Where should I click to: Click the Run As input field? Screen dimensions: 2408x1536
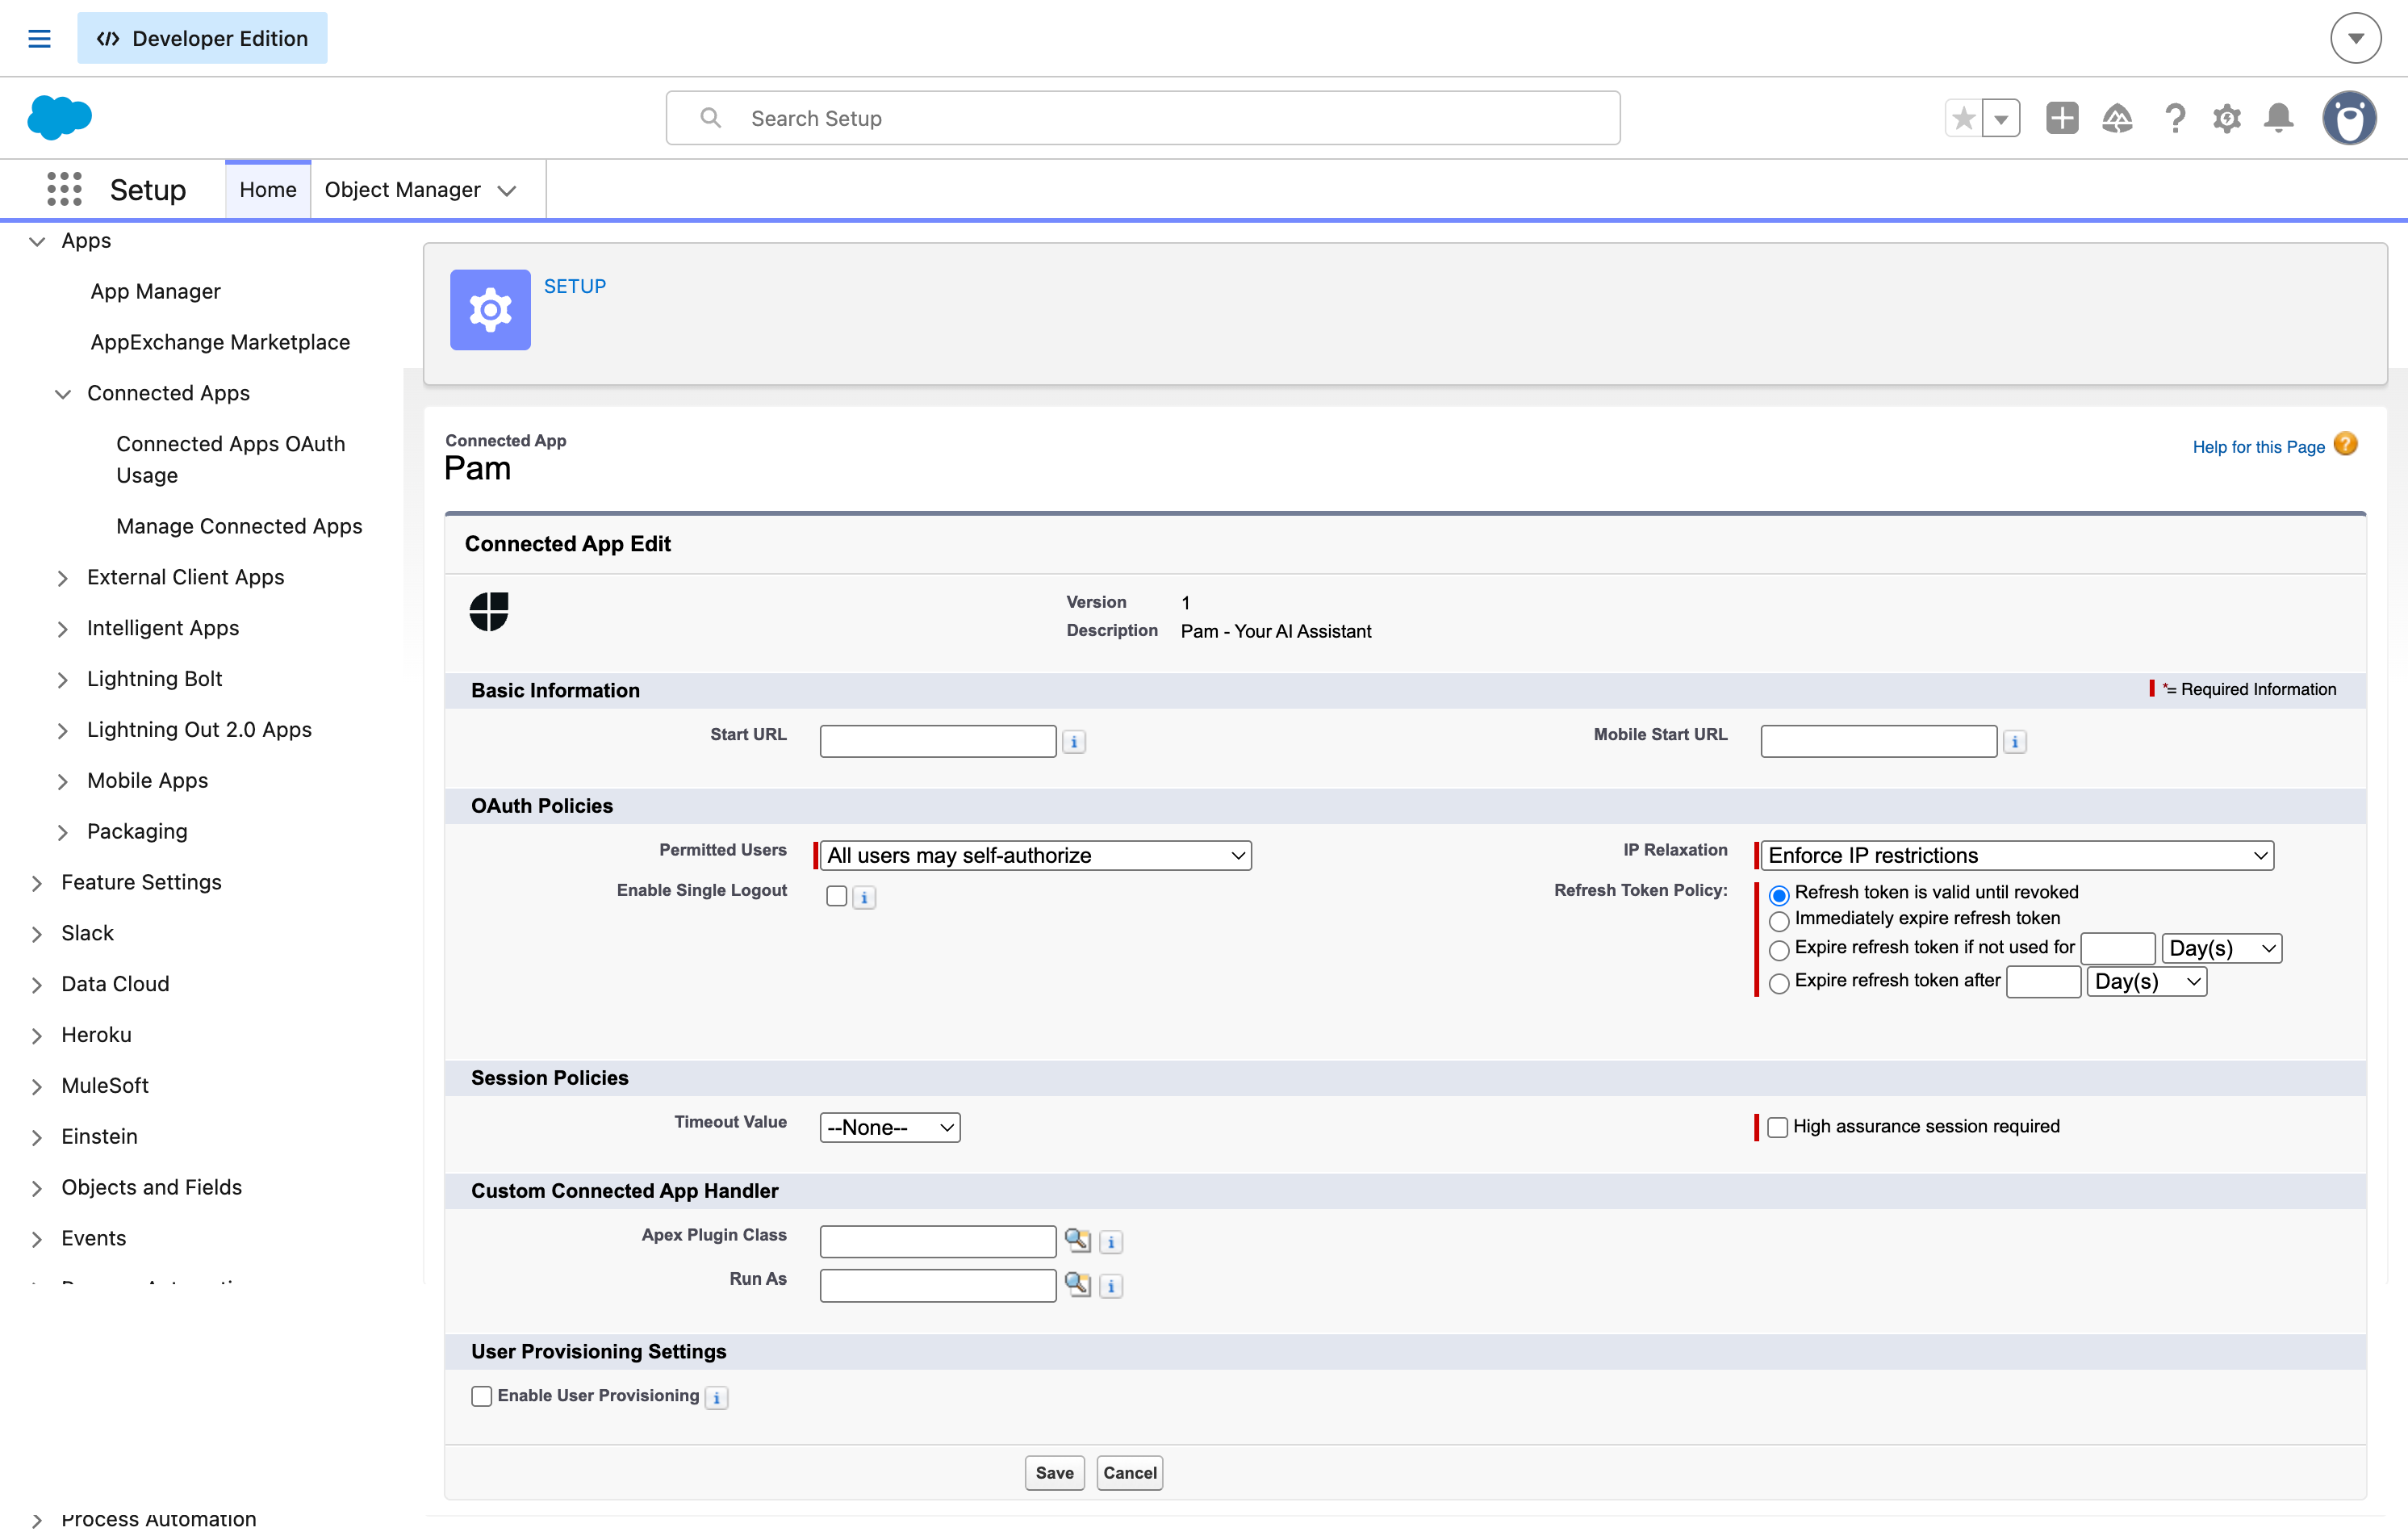(x=938, y=1285)
